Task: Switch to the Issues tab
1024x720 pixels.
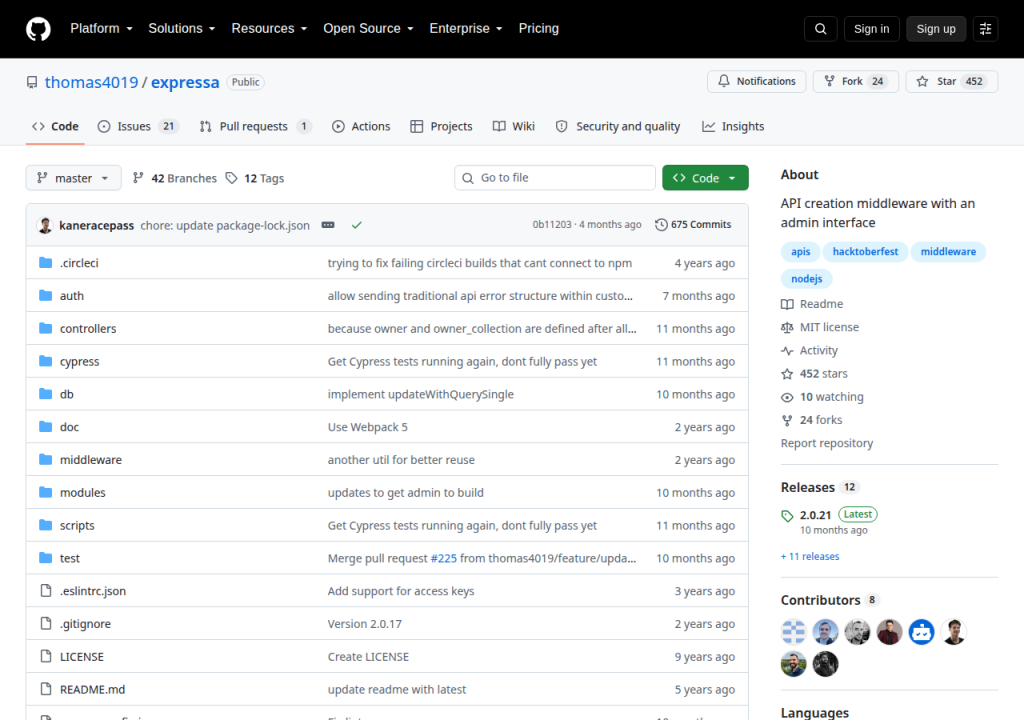Action: [138, 127]
